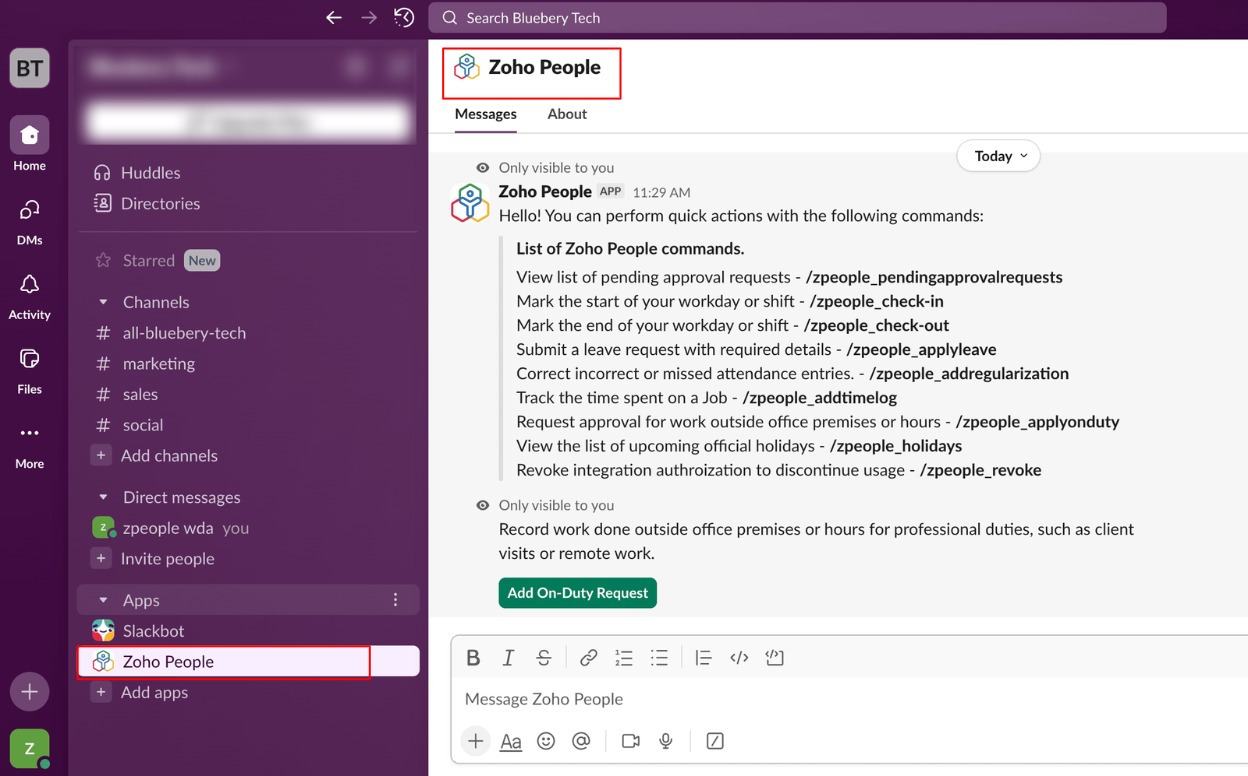
Task: Collapse the Apps section
Action: (102, 600)
